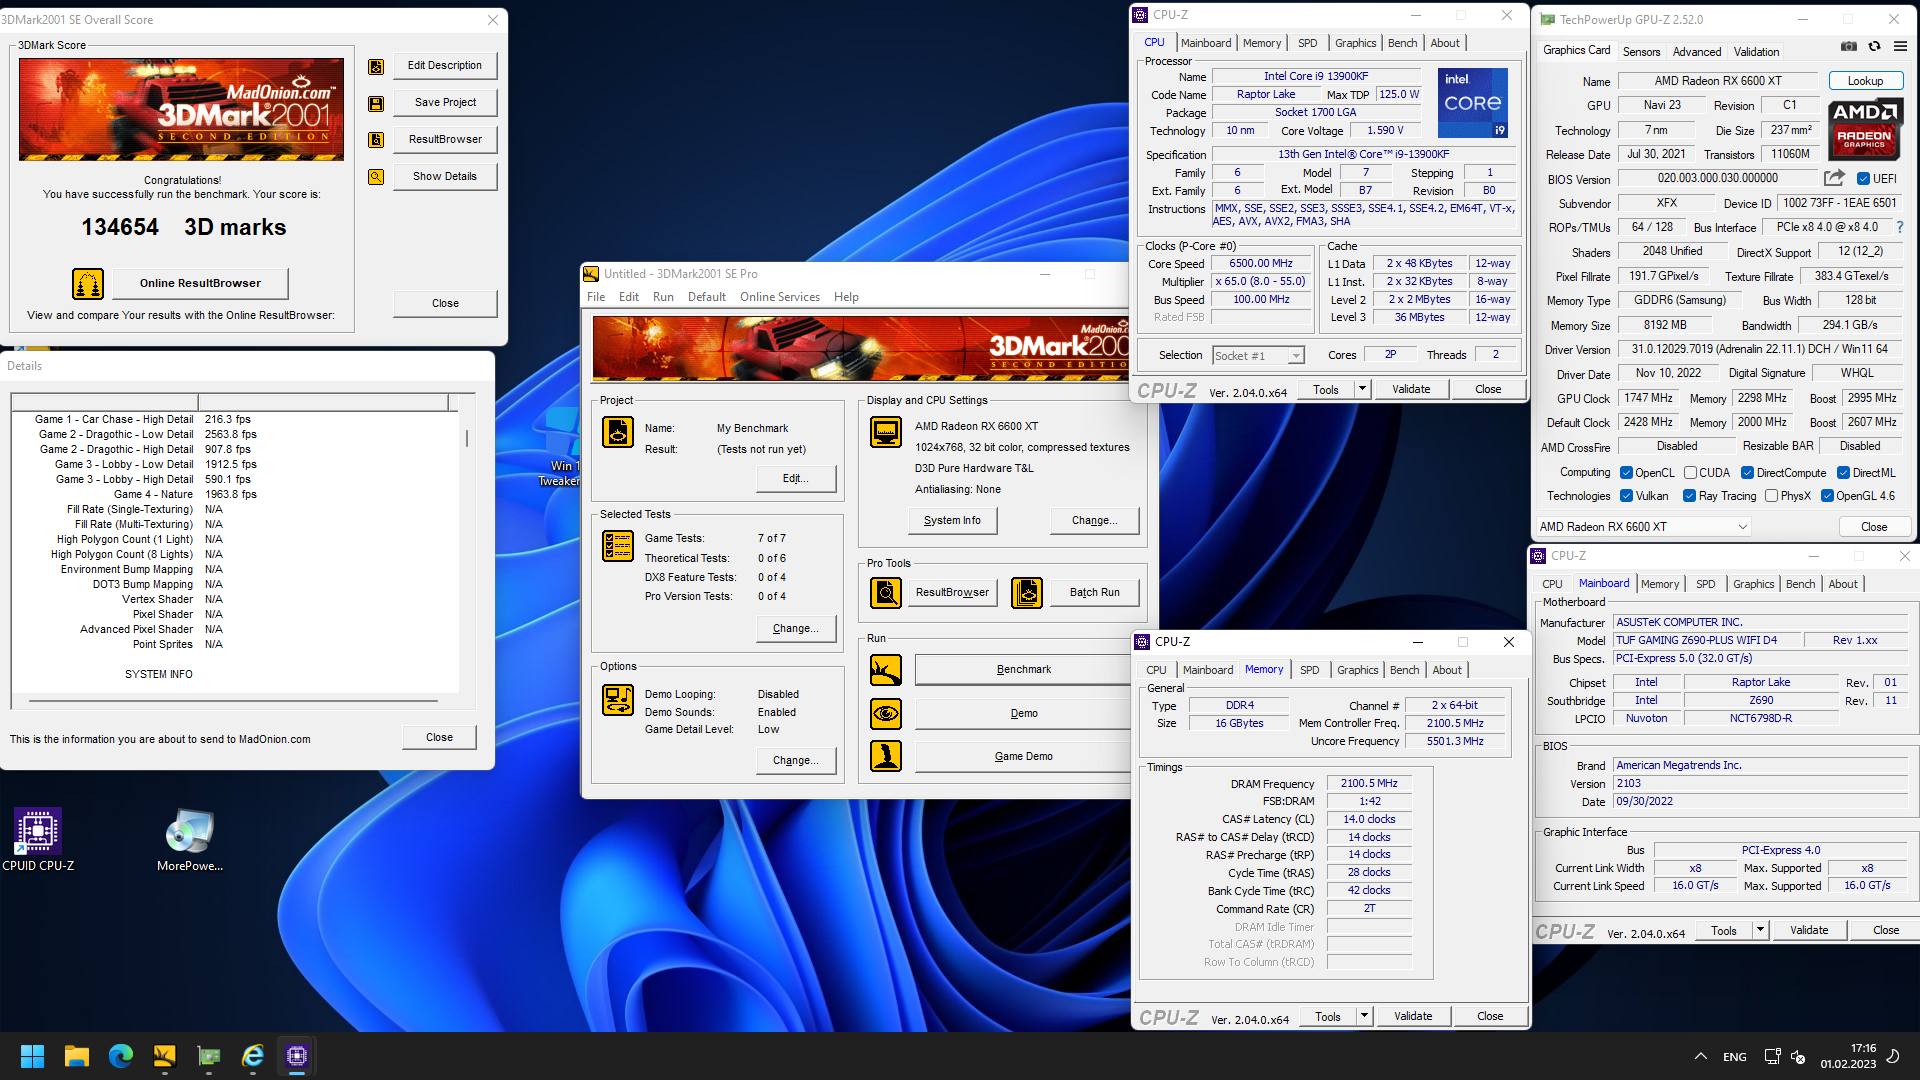Toggle the DirectML checkbox
1920x1080 pixels.
point(1843,473)
